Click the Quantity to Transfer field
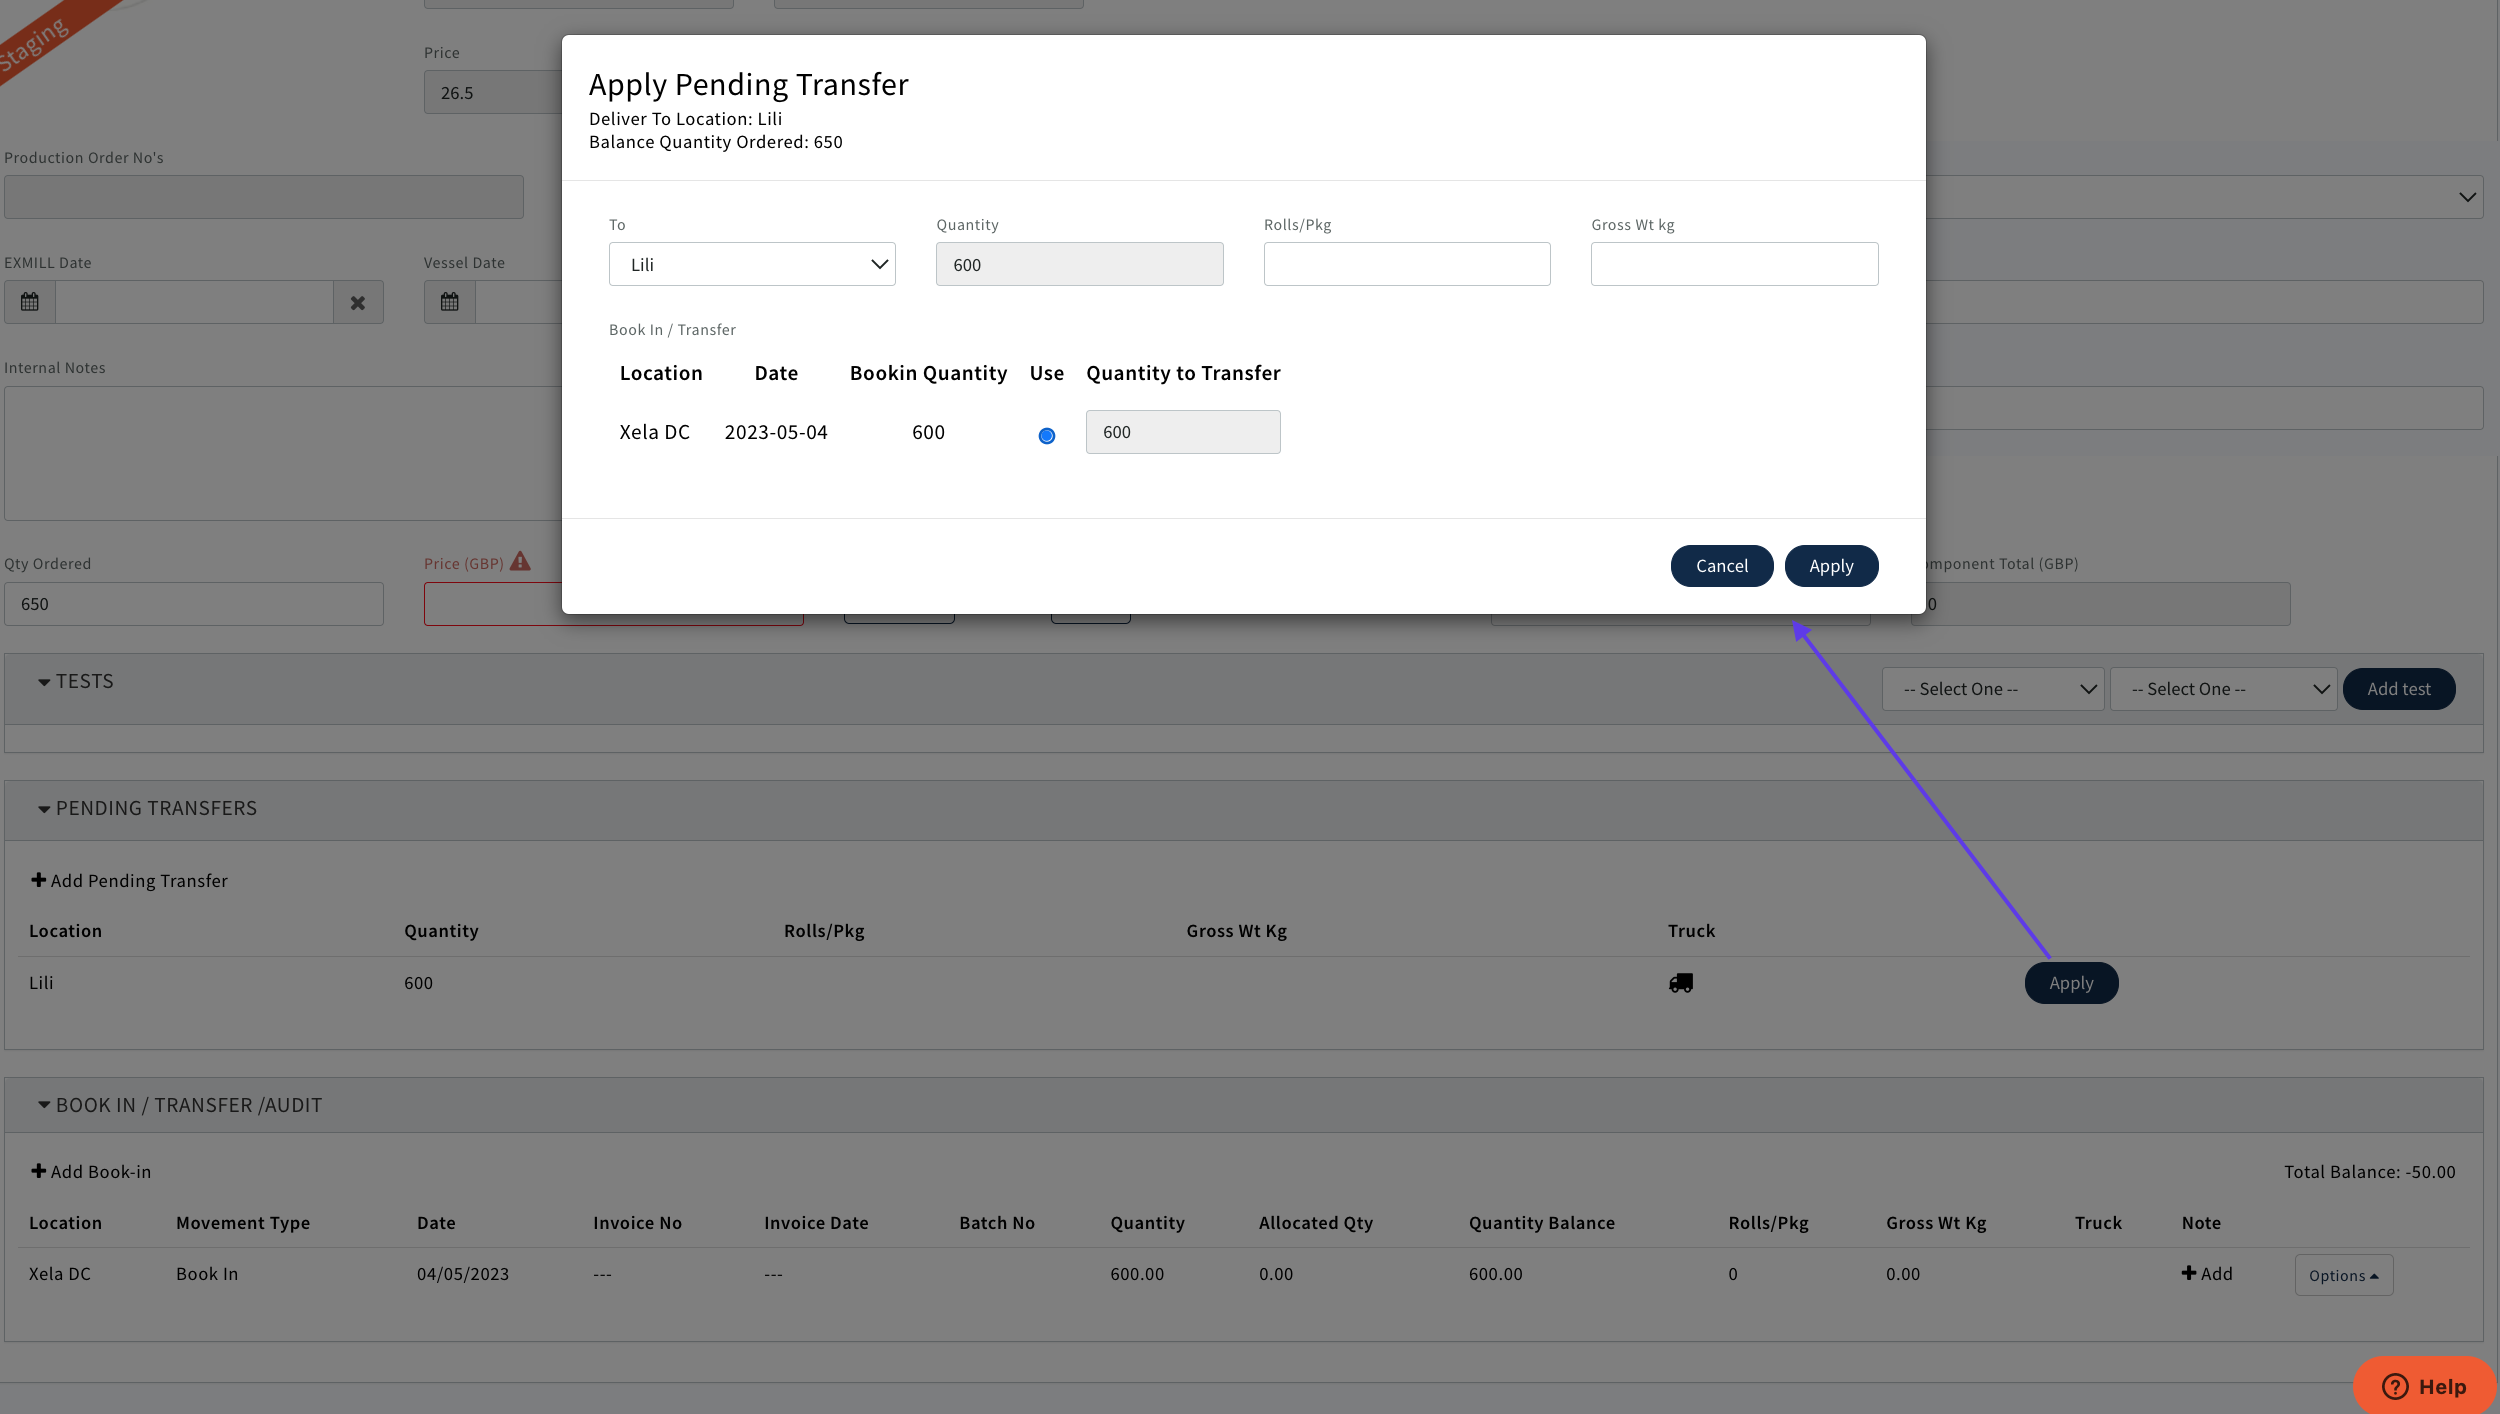The image size is (2500, 1414). pos(1182,432)
